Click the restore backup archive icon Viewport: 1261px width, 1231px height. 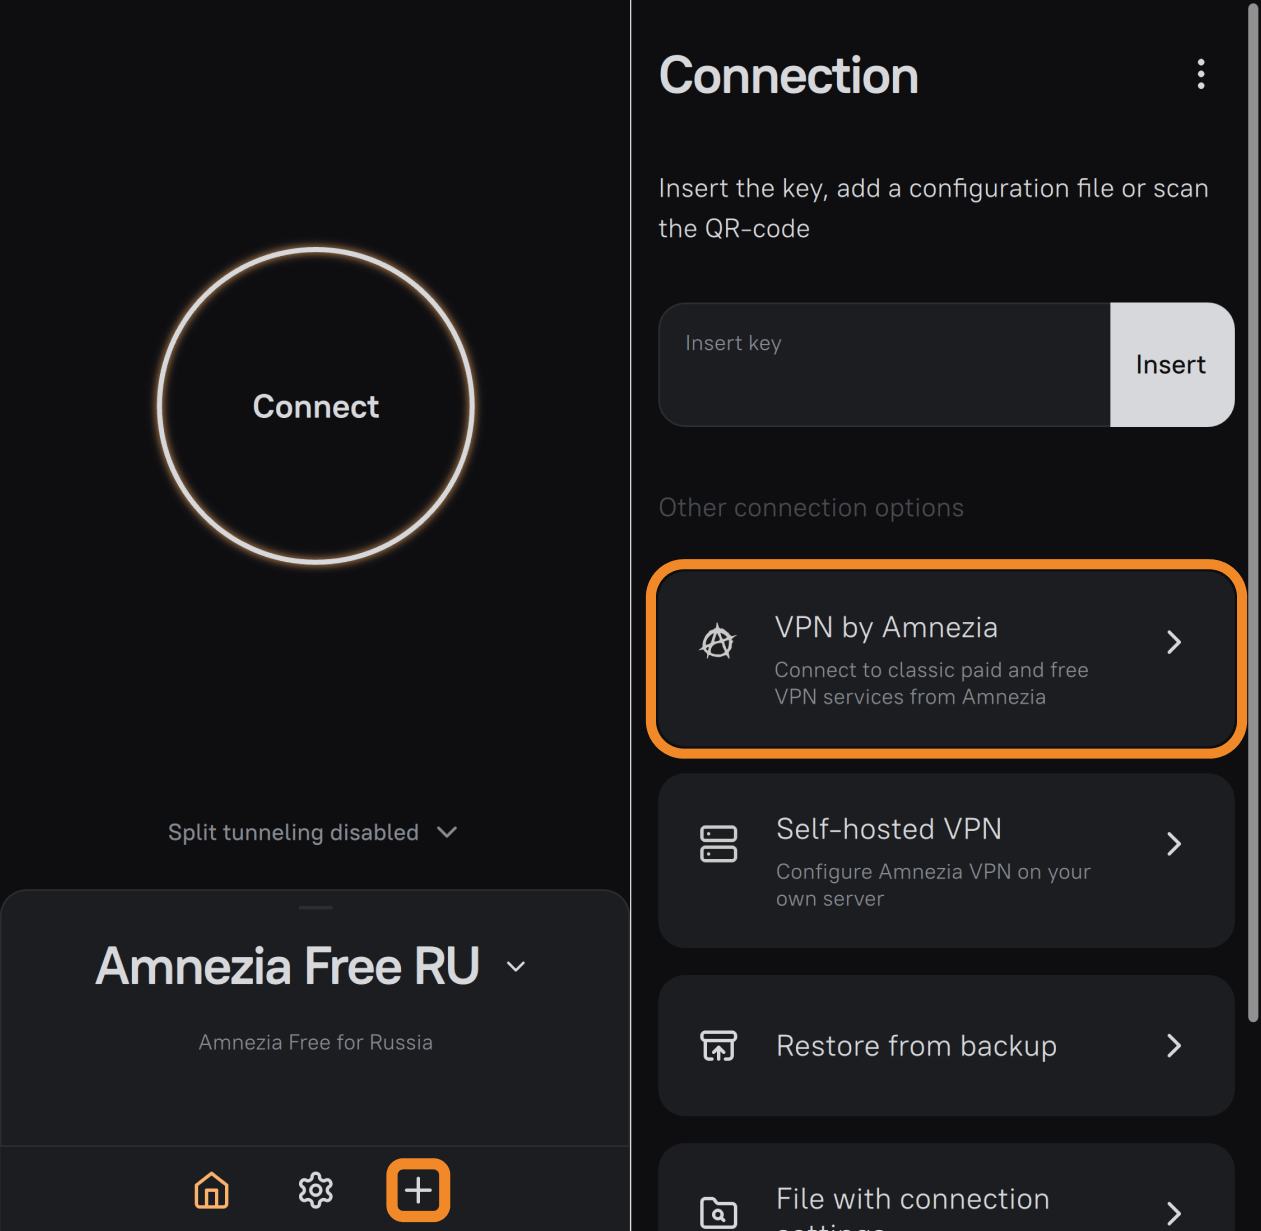pyautogui.click(x=718, y=1046)
